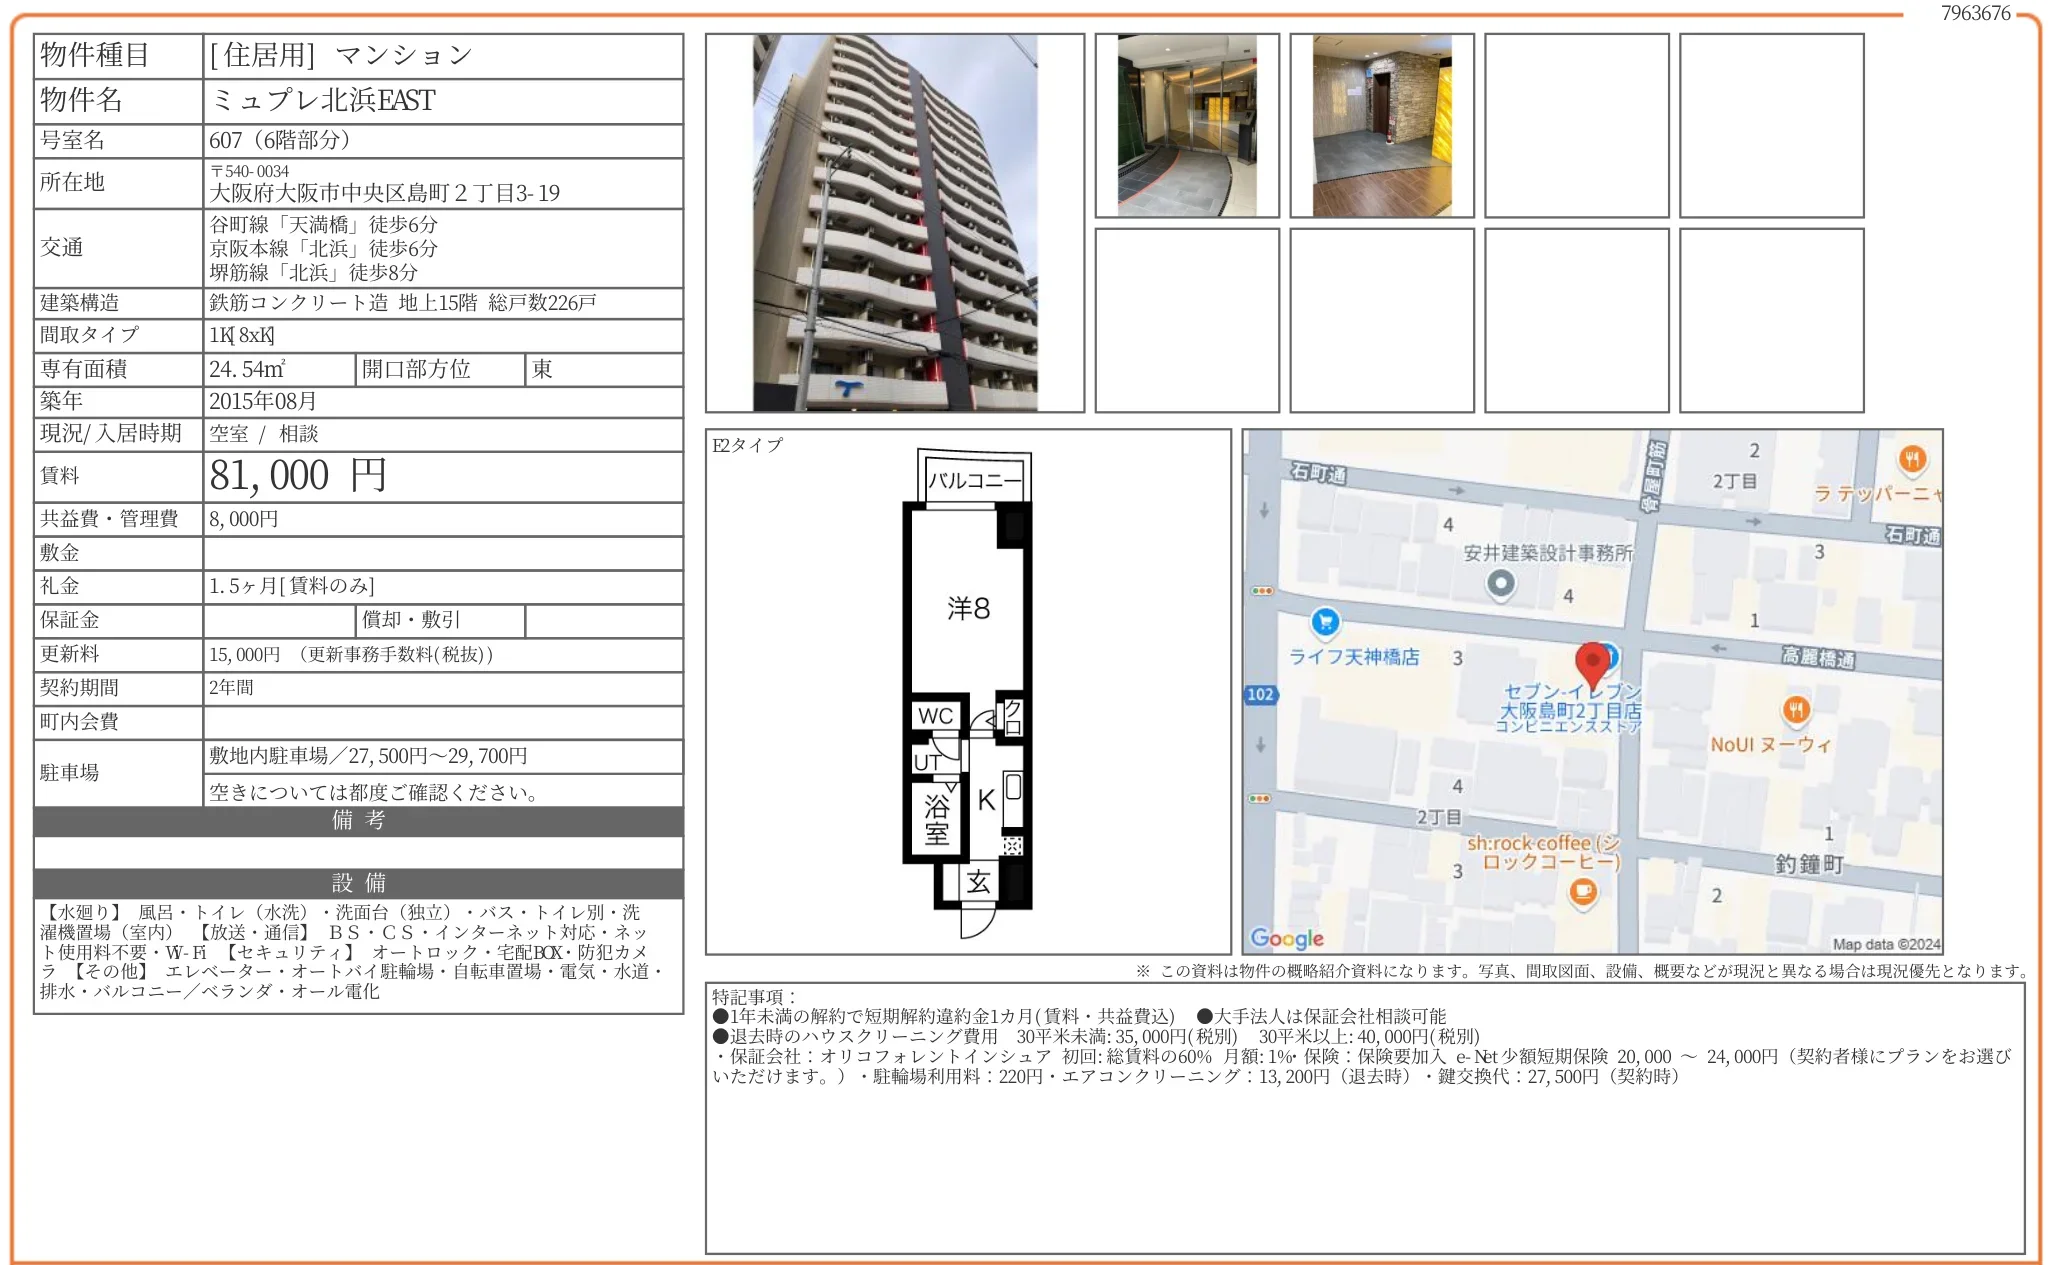Click 安井建築設計事務所 gray map marker
The image size is (2056, 1265).
tap(1500, 583)
